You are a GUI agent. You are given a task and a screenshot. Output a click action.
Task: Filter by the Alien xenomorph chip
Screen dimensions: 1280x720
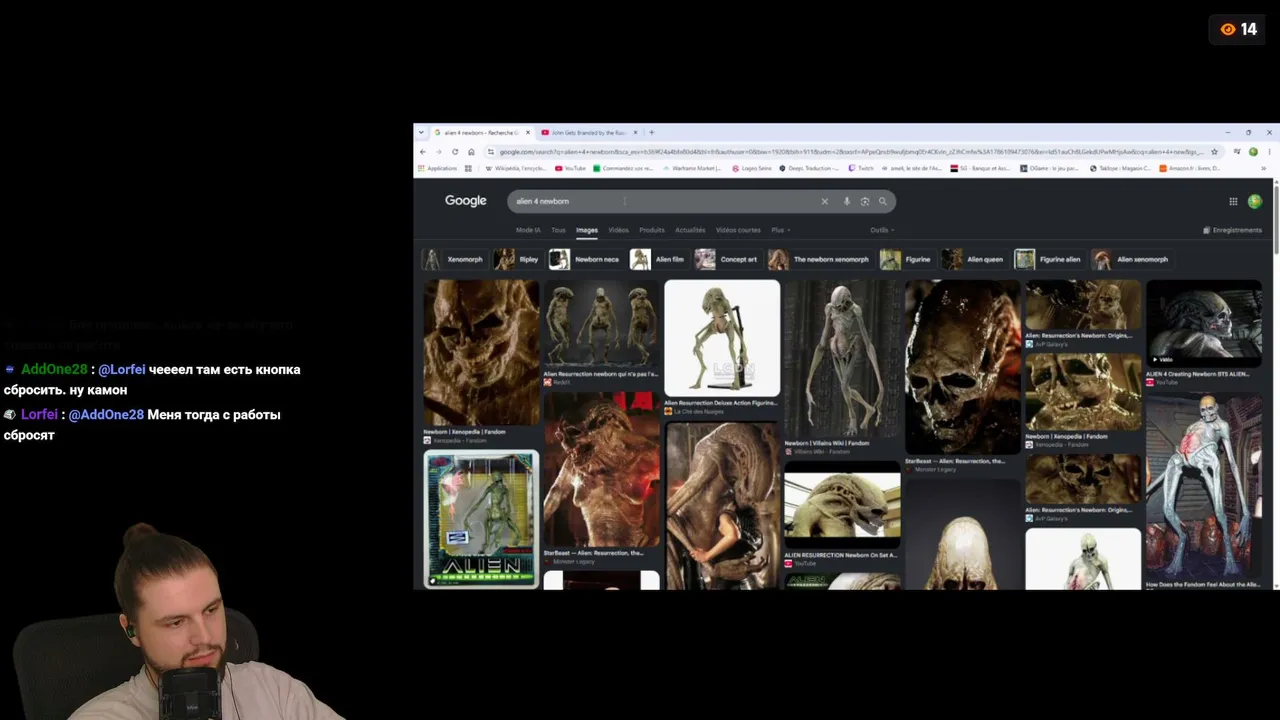point(1131,259)
